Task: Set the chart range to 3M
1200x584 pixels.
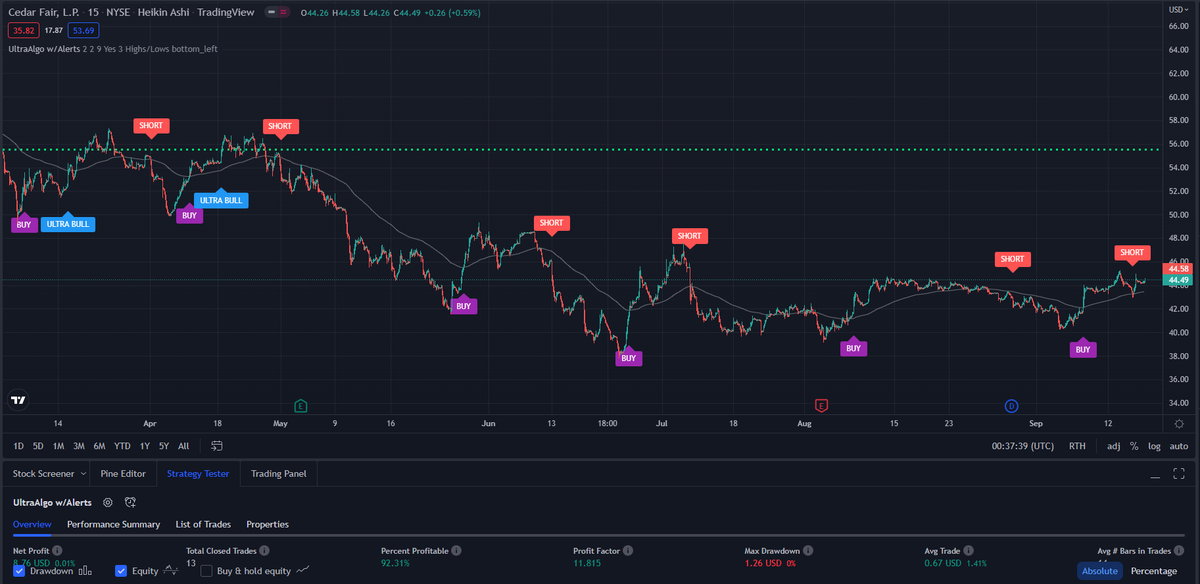Action: 79,446
